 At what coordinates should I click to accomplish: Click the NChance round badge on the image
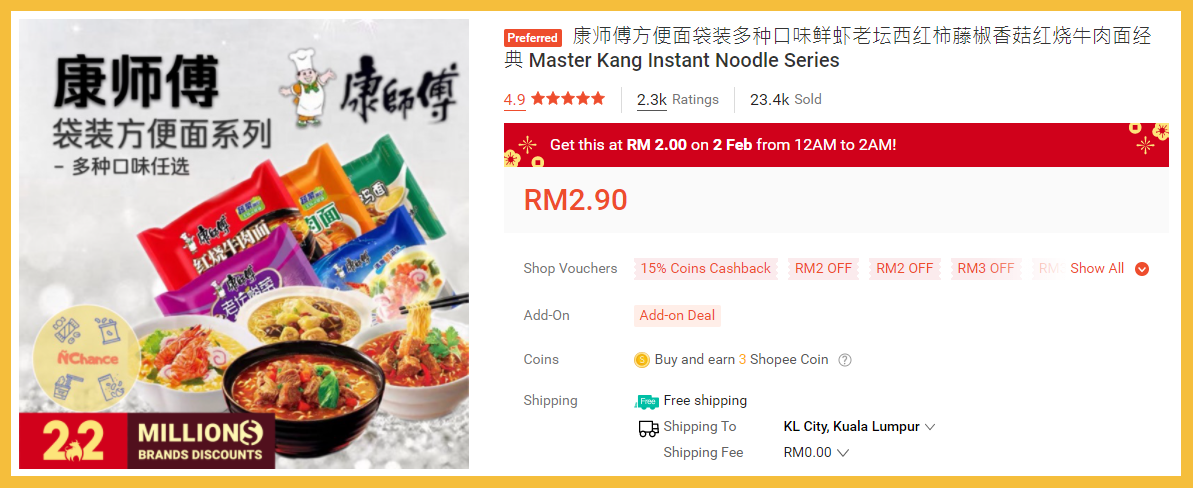[87, 358]
